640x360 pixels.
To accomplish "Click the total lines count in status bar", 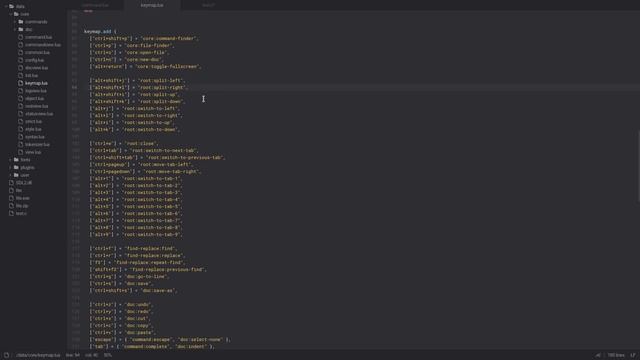I will pos(616,355).
